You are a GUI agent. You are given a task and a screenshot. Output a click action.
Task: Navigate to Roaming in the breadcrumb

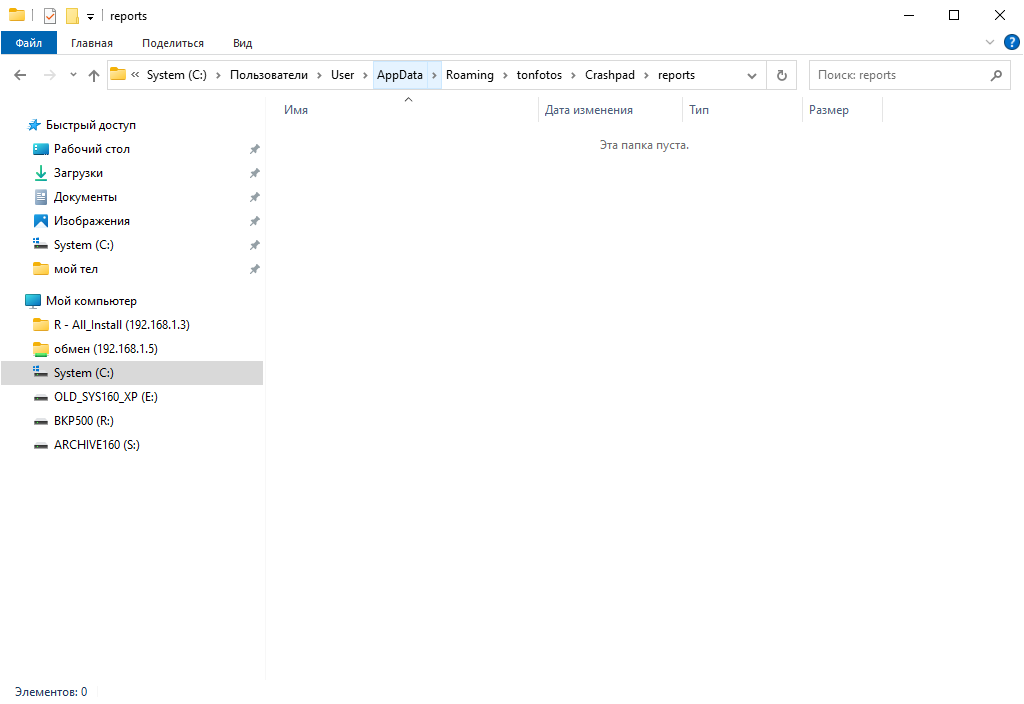[x=469, y=75]
